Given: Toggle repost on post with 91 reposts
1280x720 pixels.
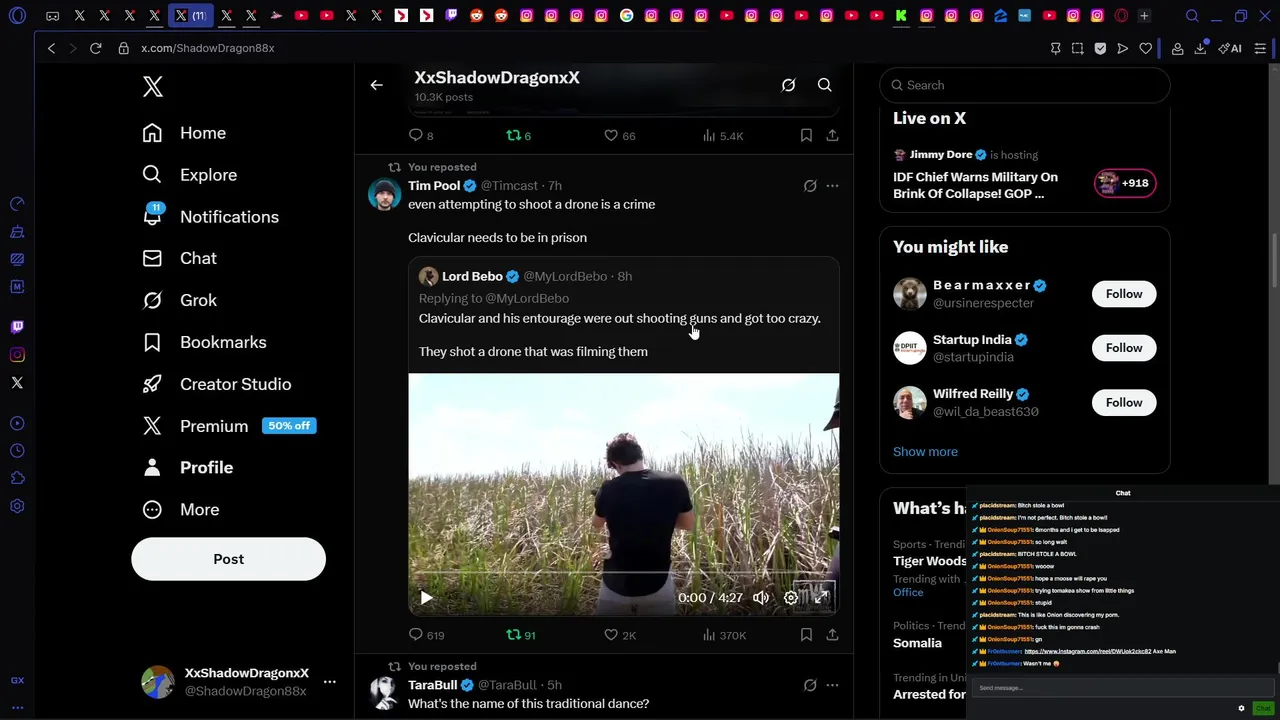Looking at the screenshot, I should [521, 635].
